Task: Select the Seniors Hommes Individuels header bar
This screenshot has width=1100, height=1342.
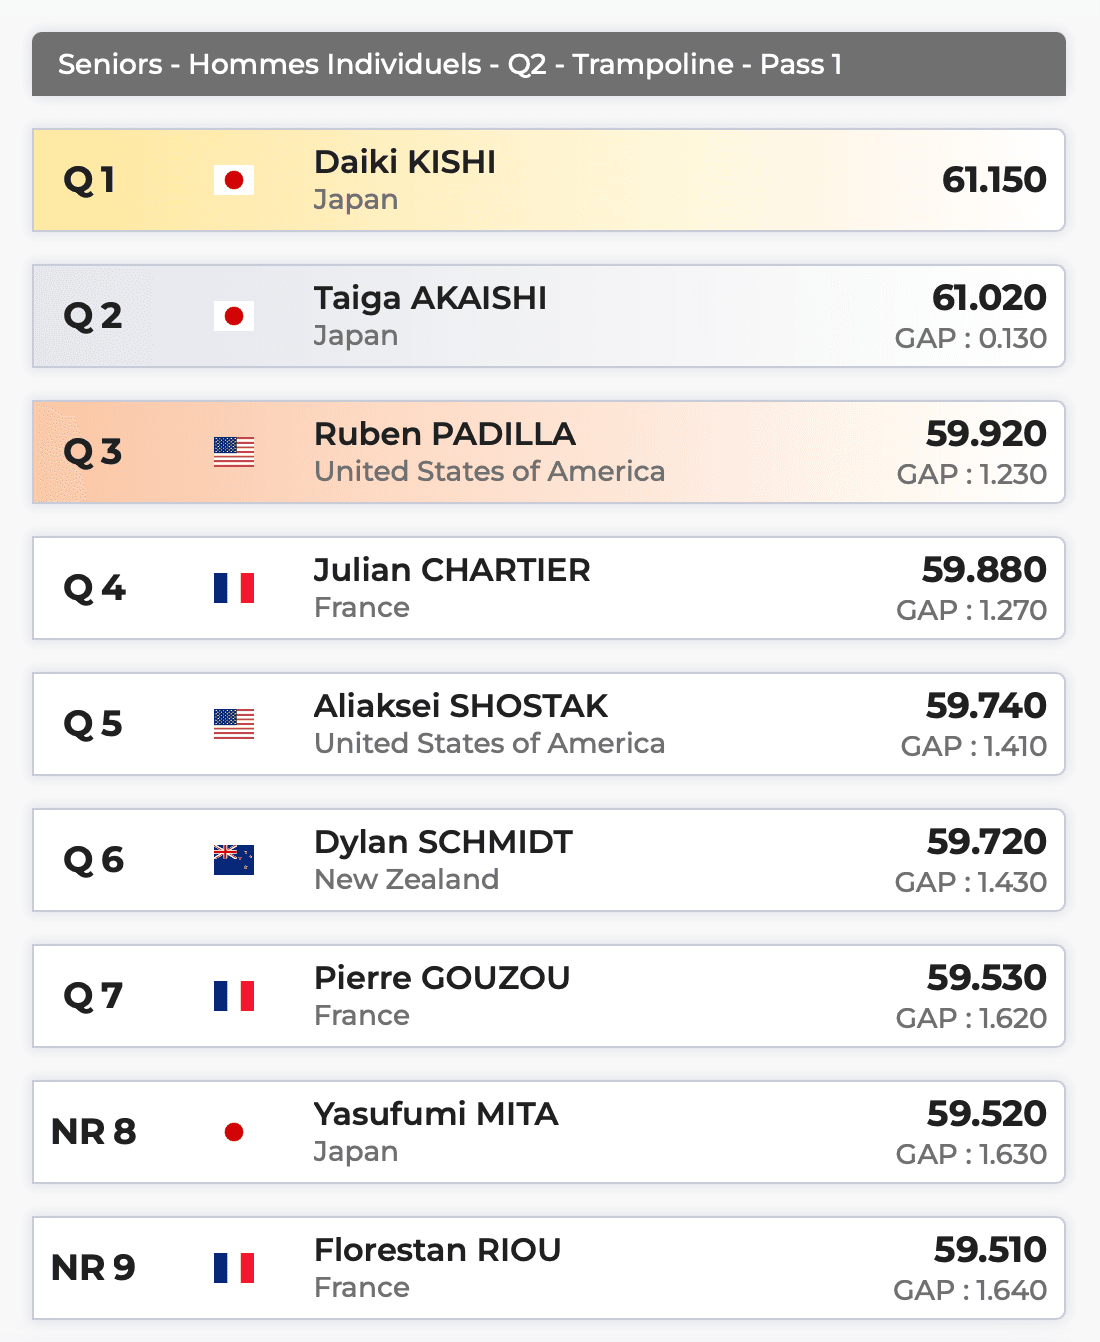Action: coord(548,64)
